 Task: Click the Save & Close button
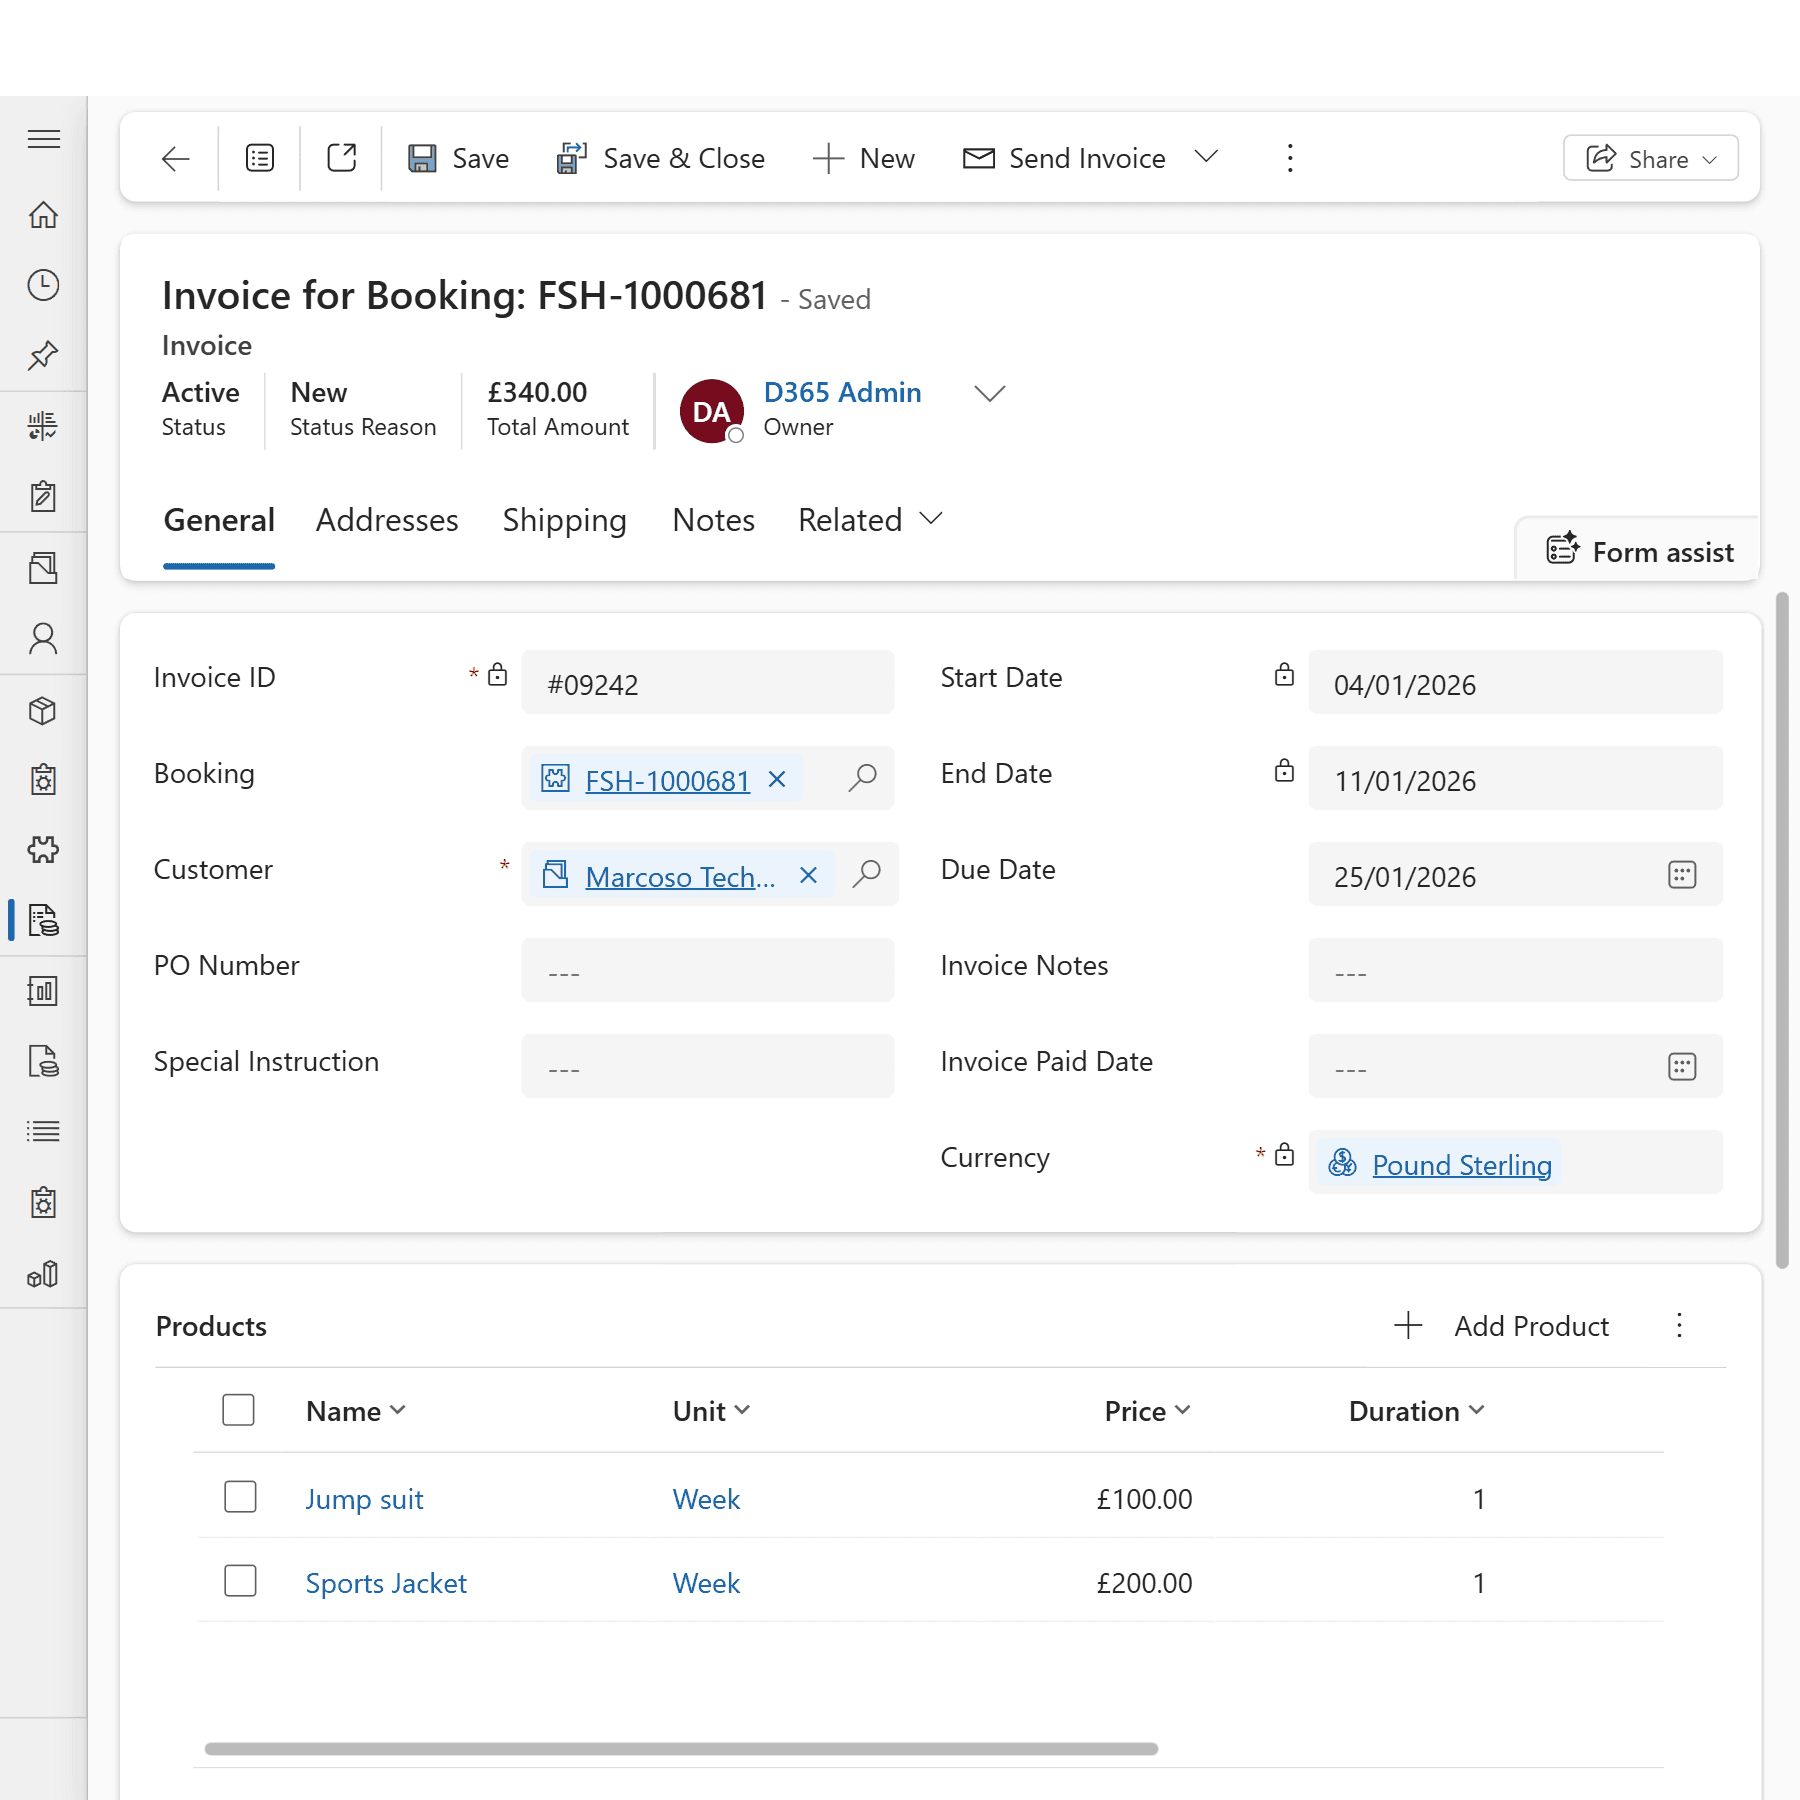(x=661, y=158)
